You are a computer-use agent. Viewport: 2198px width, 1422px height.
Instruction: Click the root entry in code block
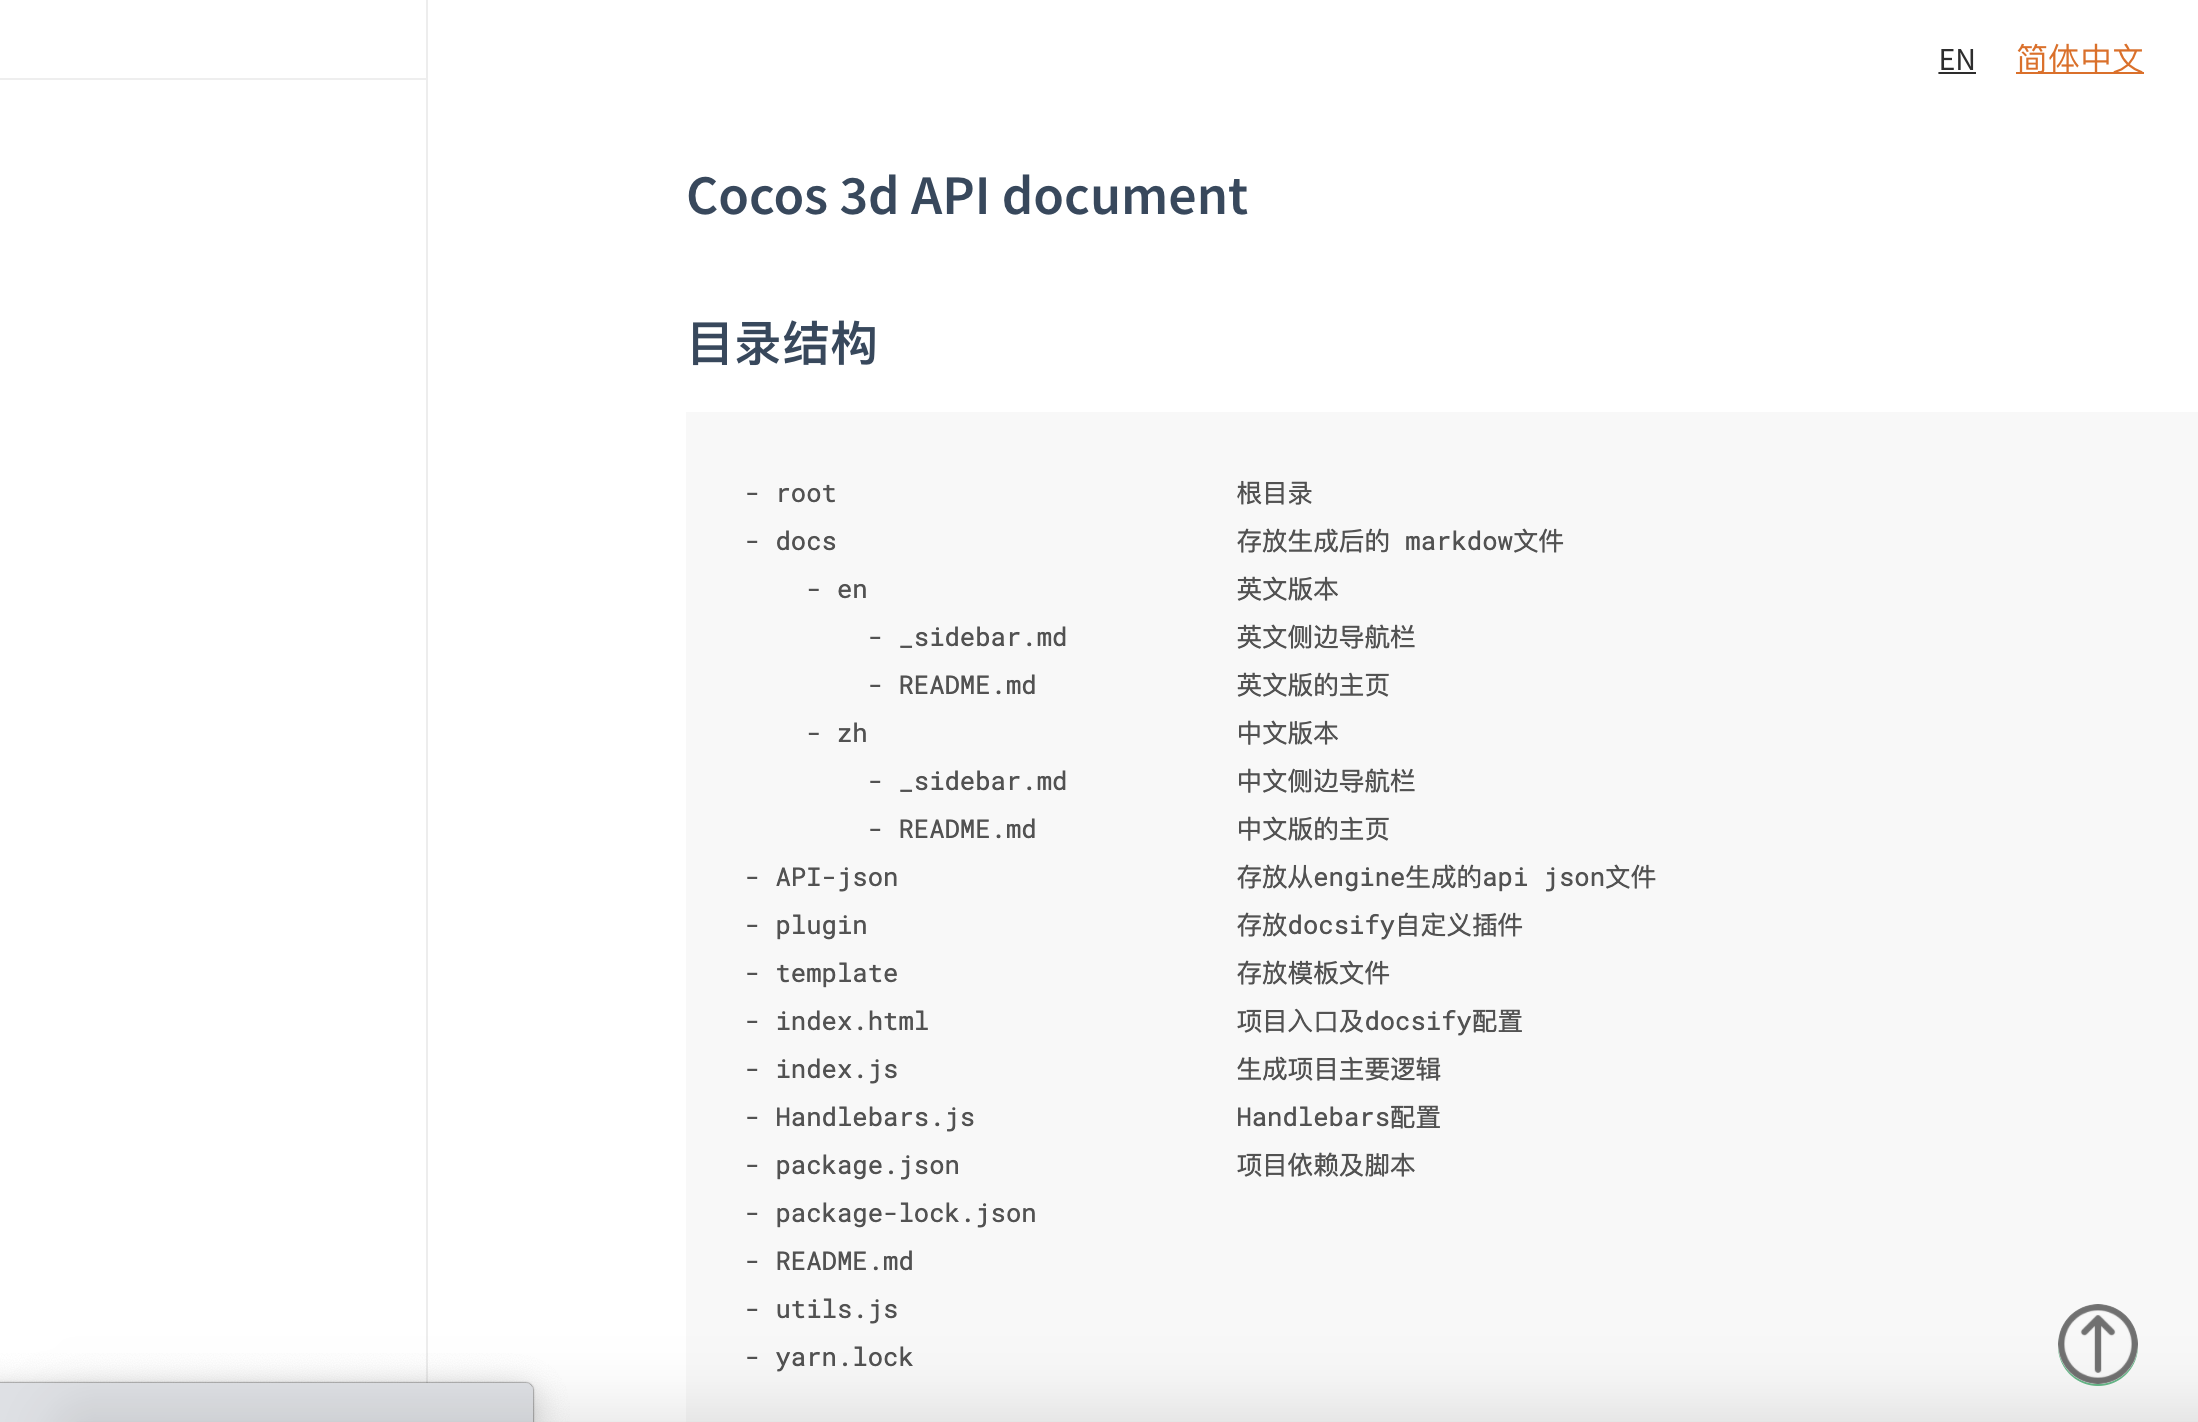[x=805, y=493]
